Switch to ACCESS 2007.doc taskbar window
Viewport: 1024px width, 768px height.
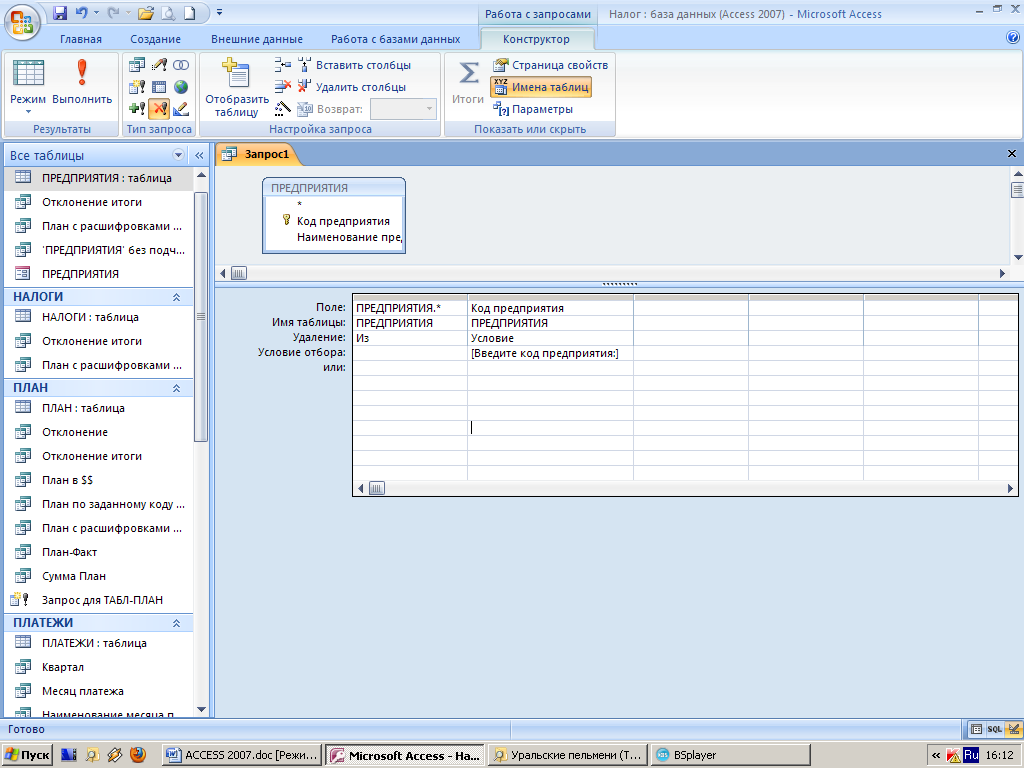242,755
